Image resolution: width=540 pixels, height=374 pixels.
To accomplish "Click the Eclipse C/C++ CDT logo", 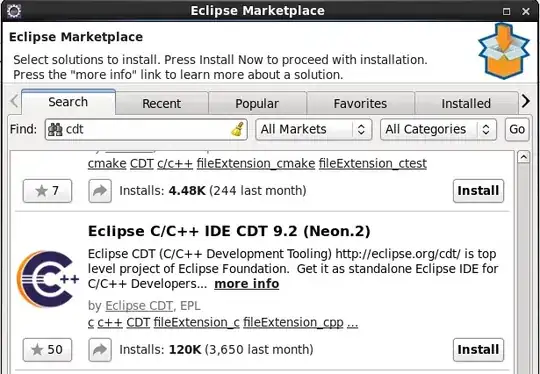I will click(x=48, y=279).
